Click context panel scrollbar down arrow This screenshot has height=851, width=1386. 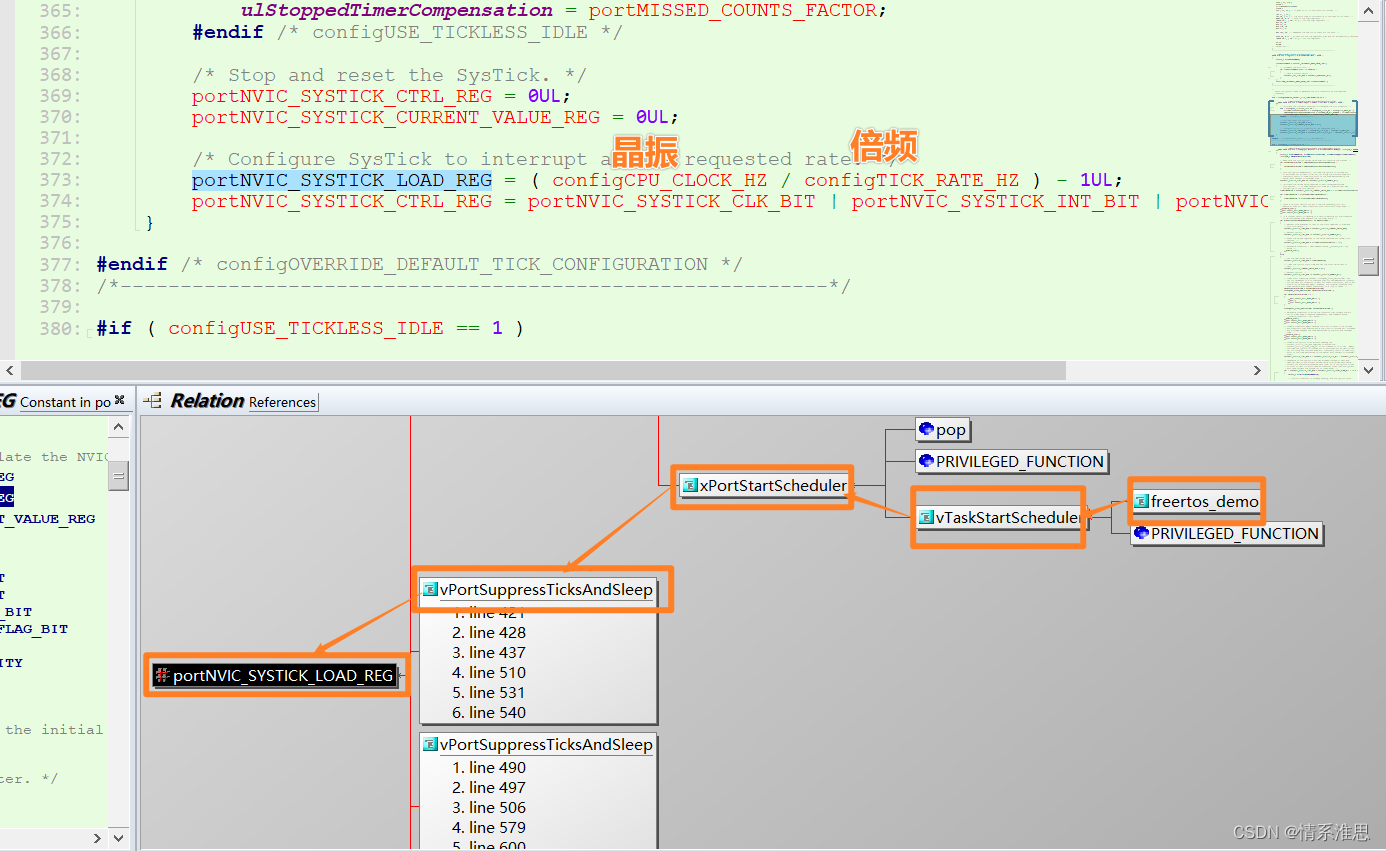click(119, 838)
